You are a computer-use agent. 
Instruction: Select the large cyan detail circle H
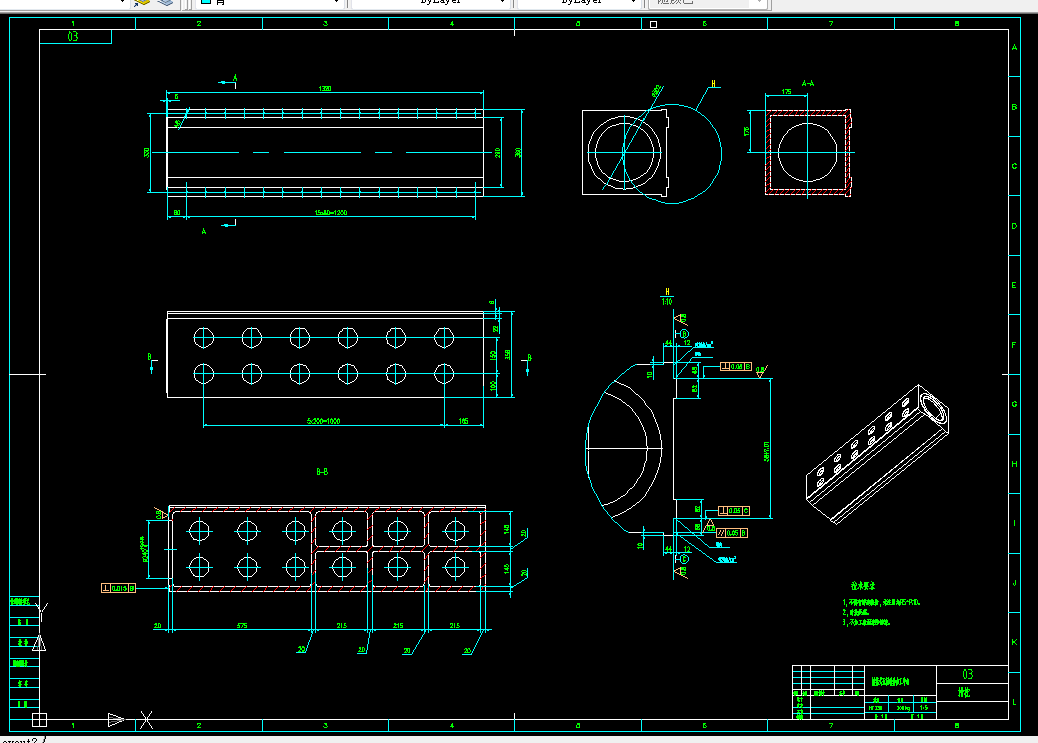[x=673, y=154]
